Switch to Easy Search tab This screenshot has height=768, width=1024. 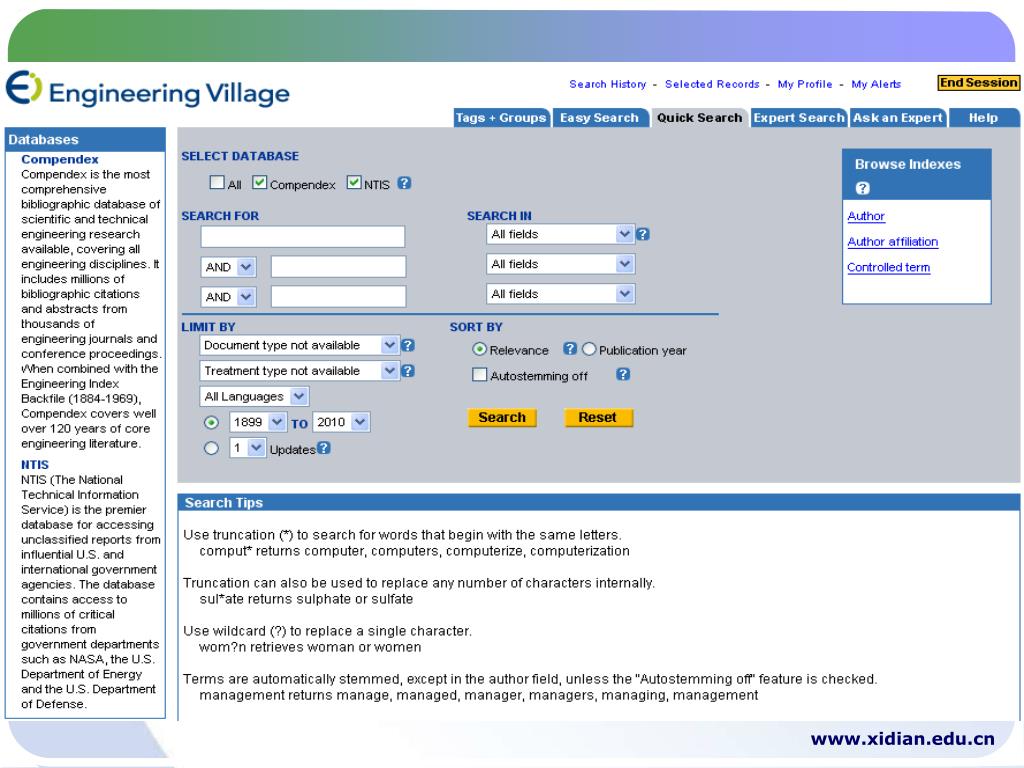pos(600,118)
